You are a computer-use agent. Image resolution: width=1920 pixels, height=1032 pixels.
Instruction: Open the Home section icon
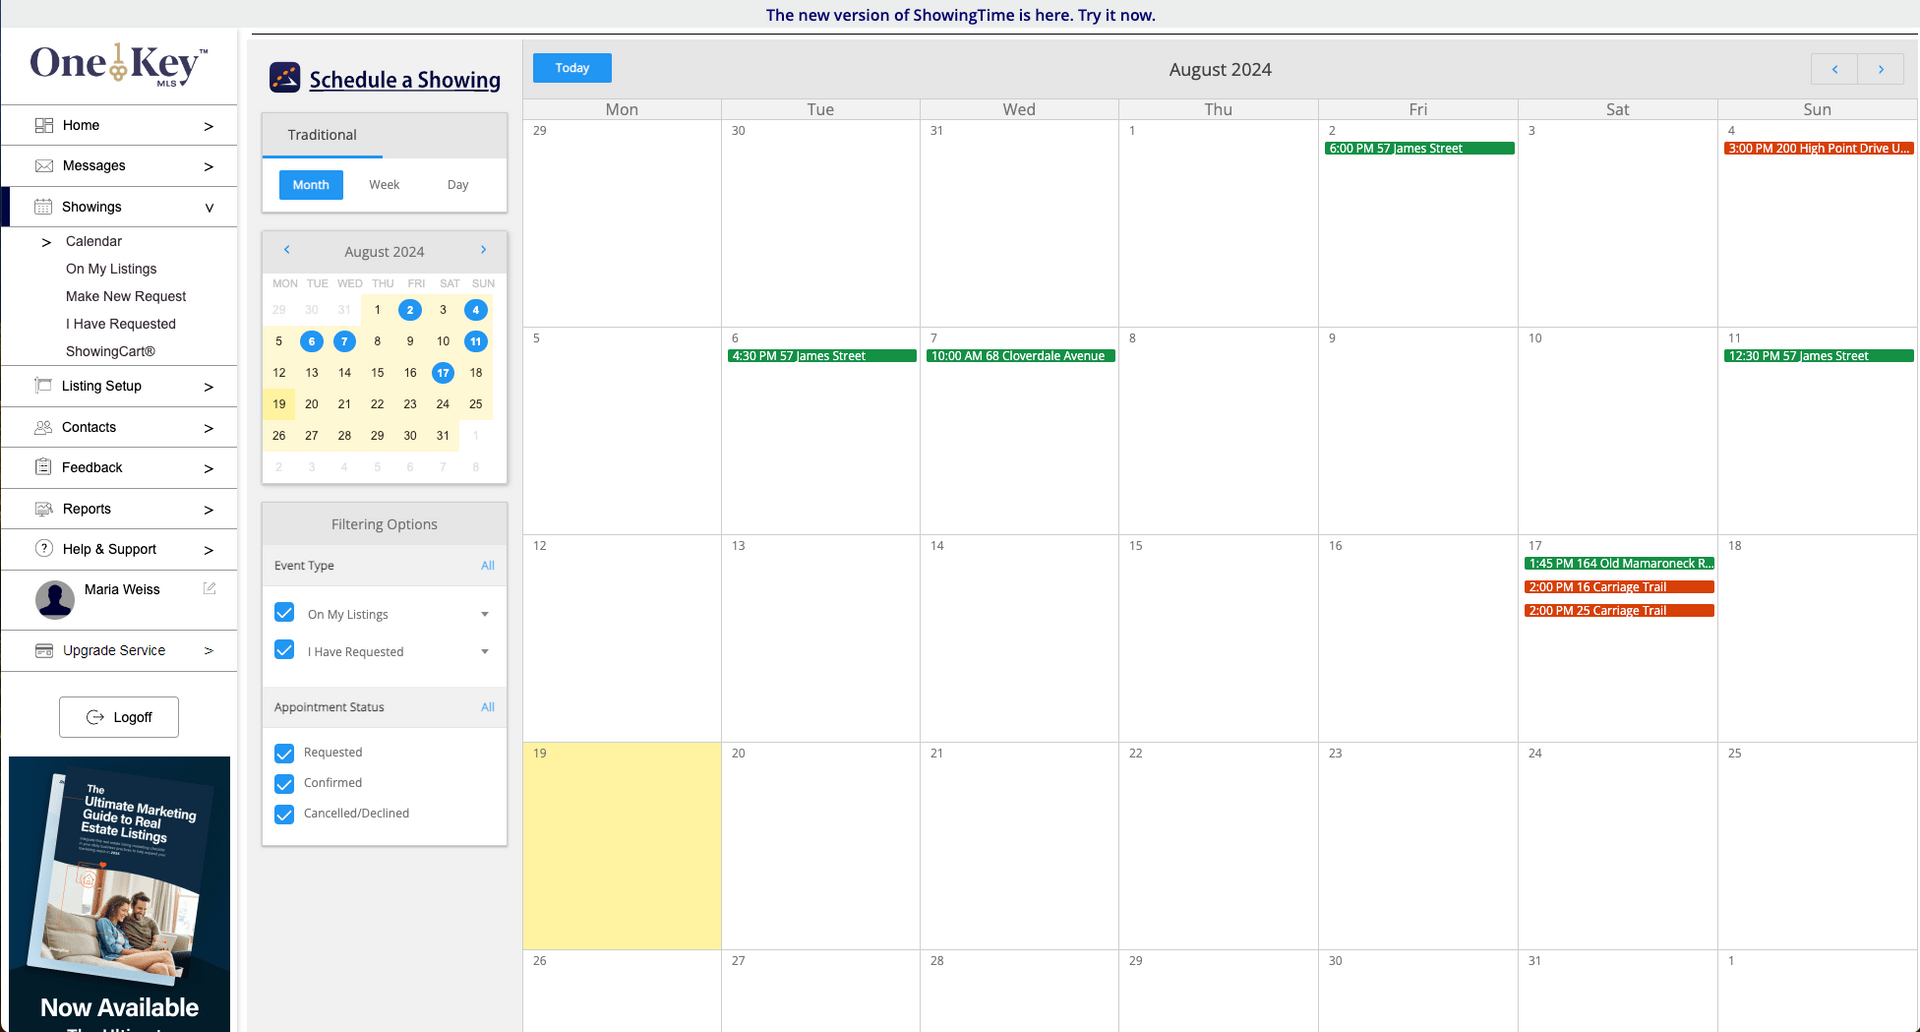point(44,124)
